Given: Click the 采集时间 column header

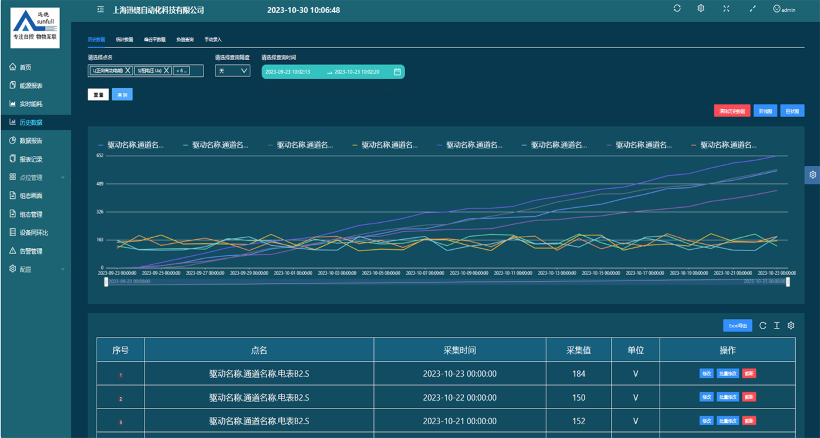Looking at the screenshot, I should 460,350.
